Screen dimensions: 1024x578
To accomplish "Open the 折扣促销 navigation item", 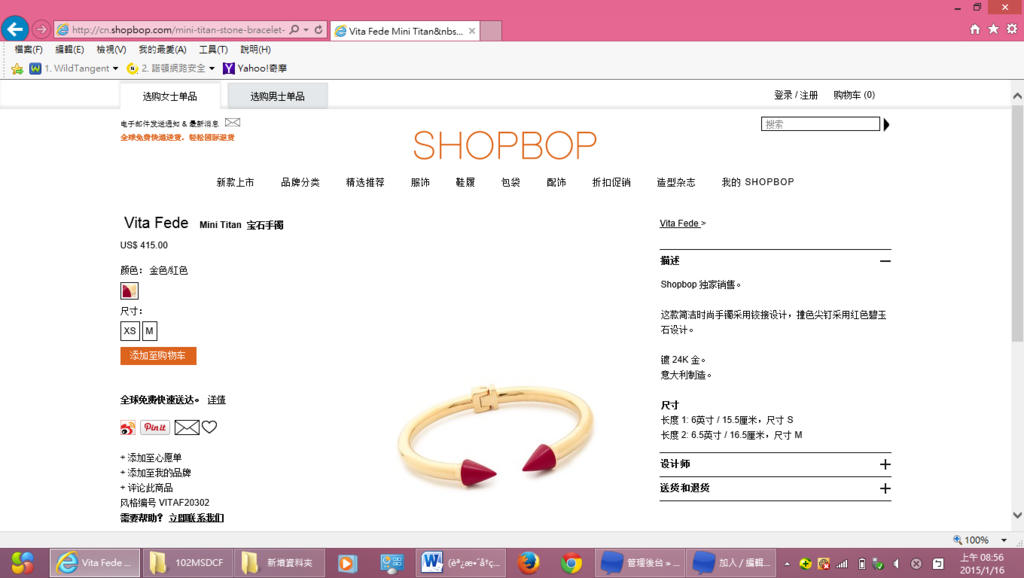I will [x=611, y=182].
